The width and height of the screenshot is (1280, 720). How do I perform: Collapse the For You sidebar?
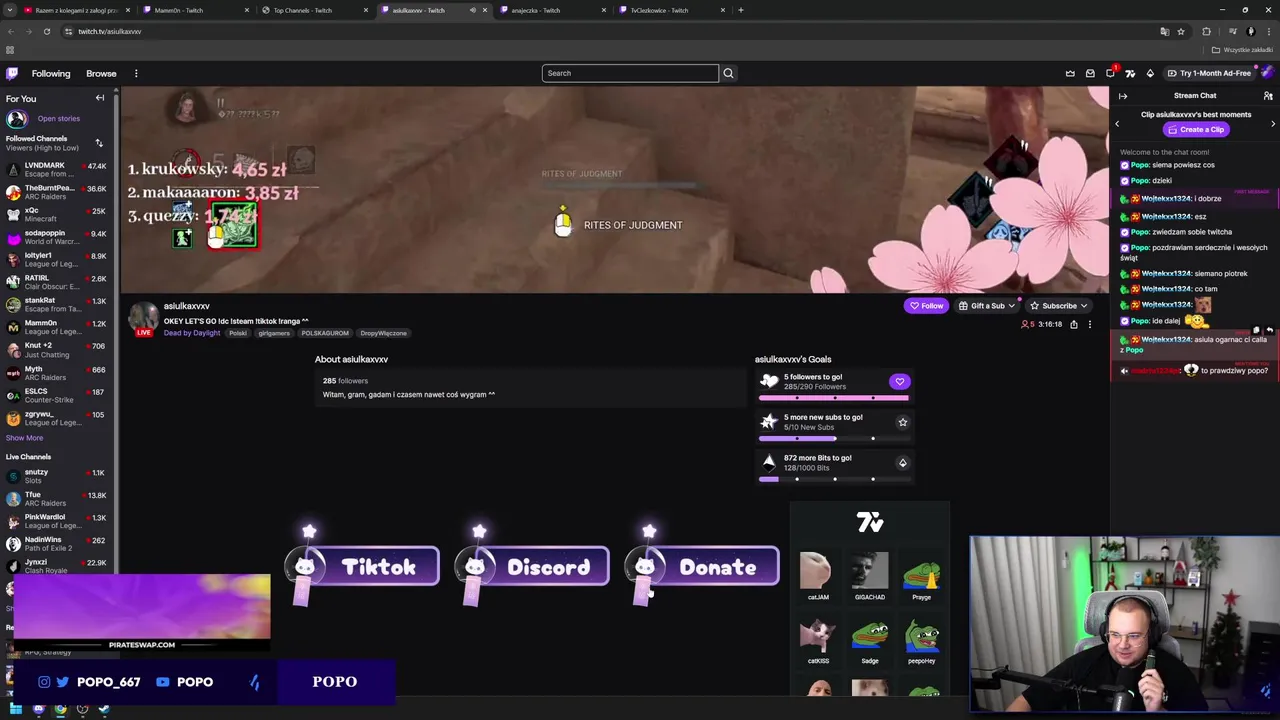click(x=100, y=98)
